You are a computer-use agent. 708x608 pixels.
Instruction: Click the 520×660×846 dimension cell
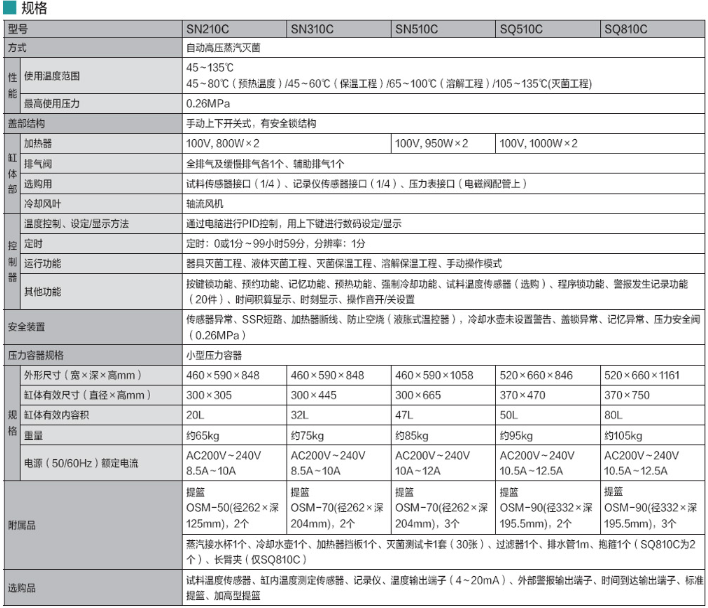click(548, 376)
